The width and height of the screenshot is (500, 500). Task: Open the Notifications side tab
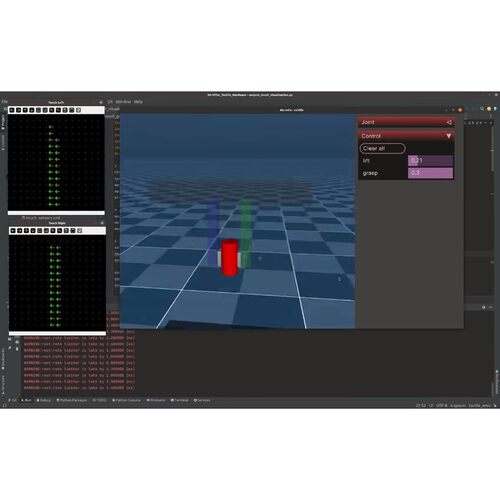pyautogui.click(x=497, y=382)
